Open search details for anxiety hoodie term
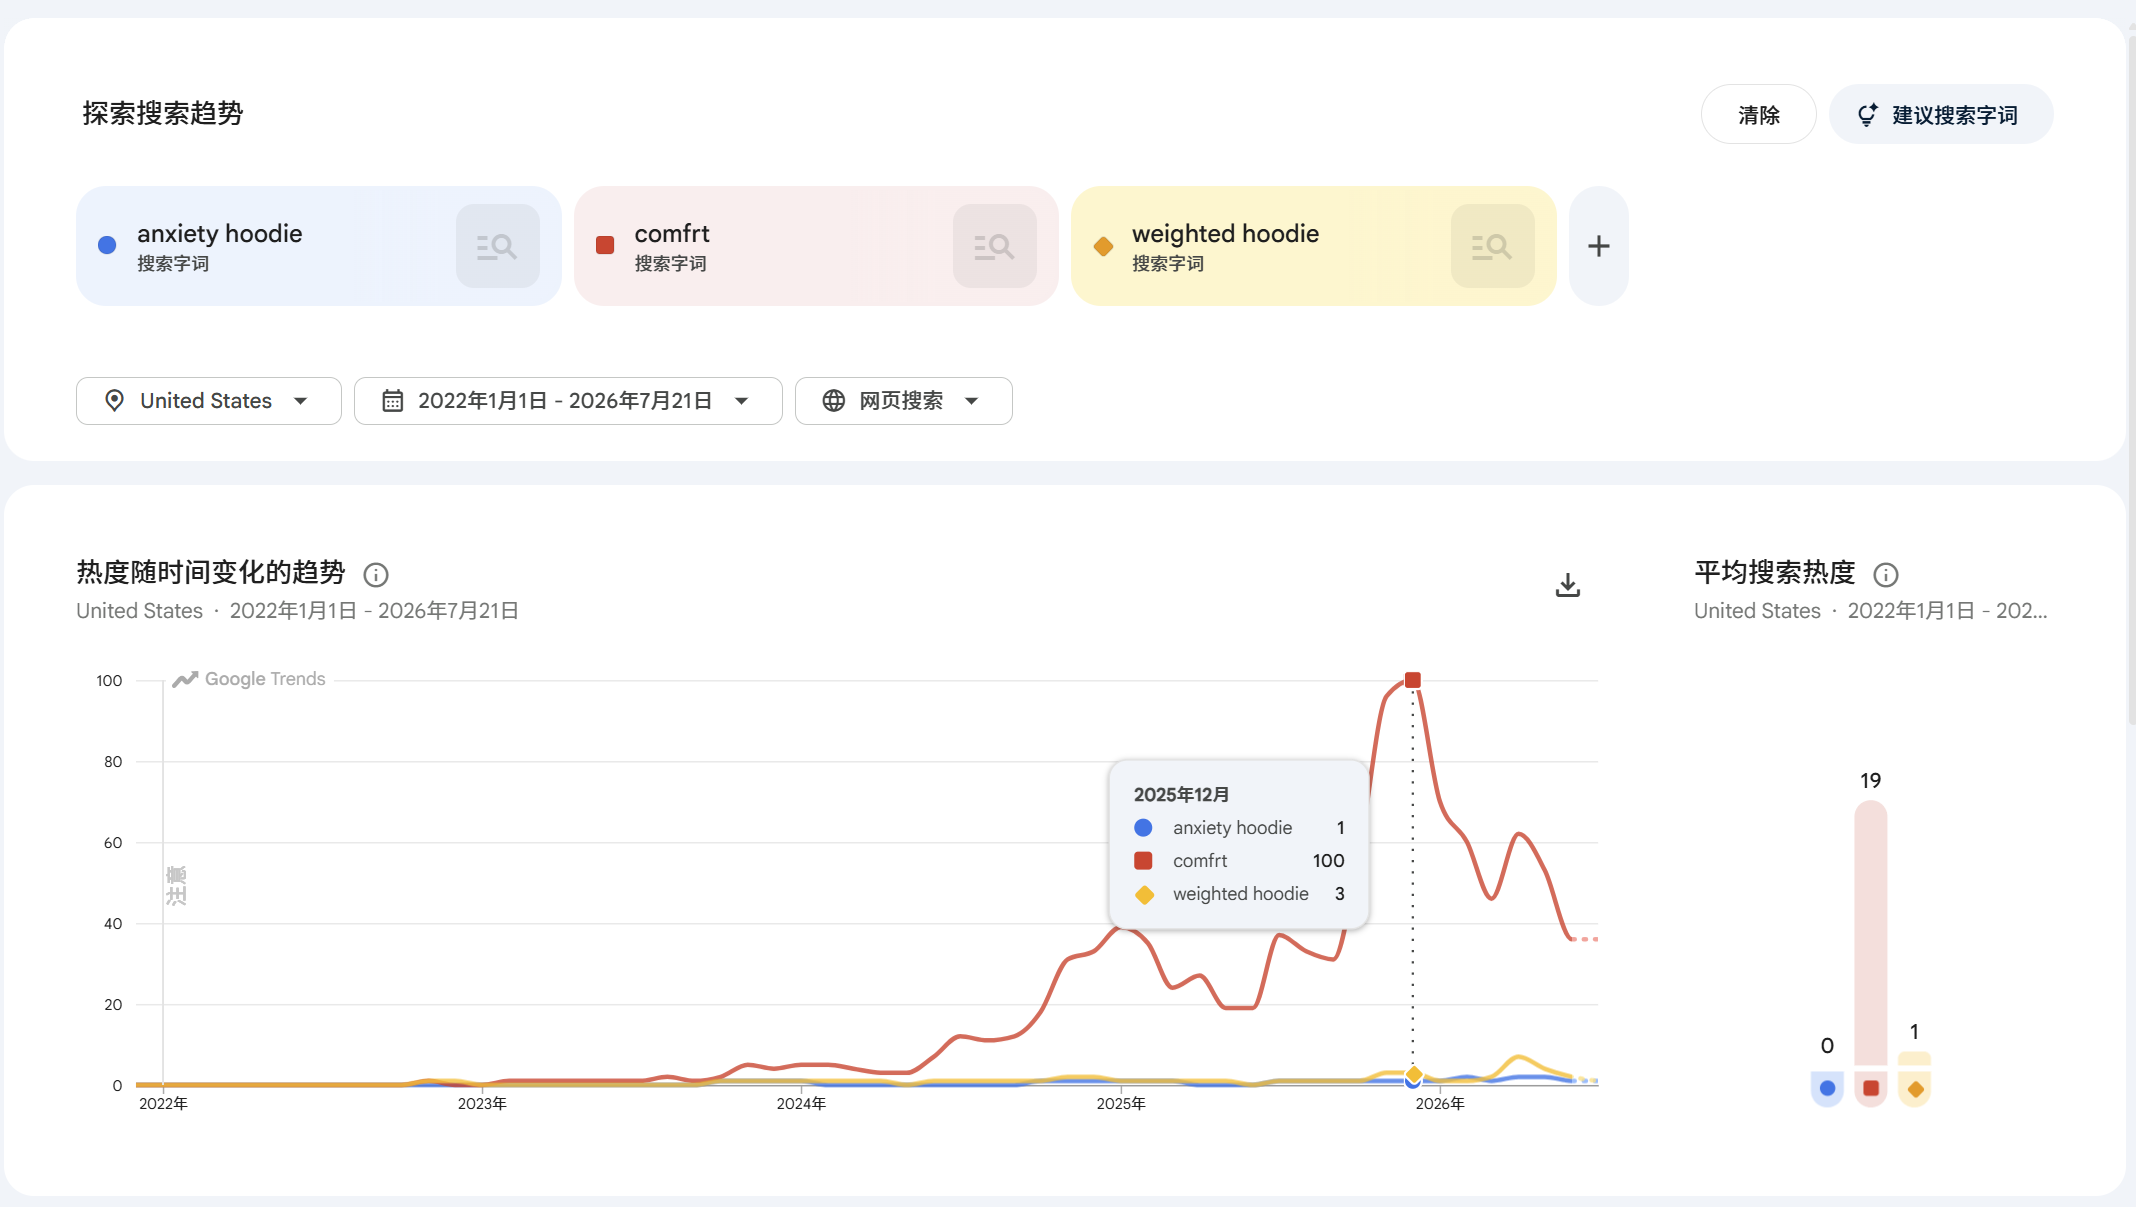The height and width of the screenshot is (1207, 2136). [x=497, y=246]
